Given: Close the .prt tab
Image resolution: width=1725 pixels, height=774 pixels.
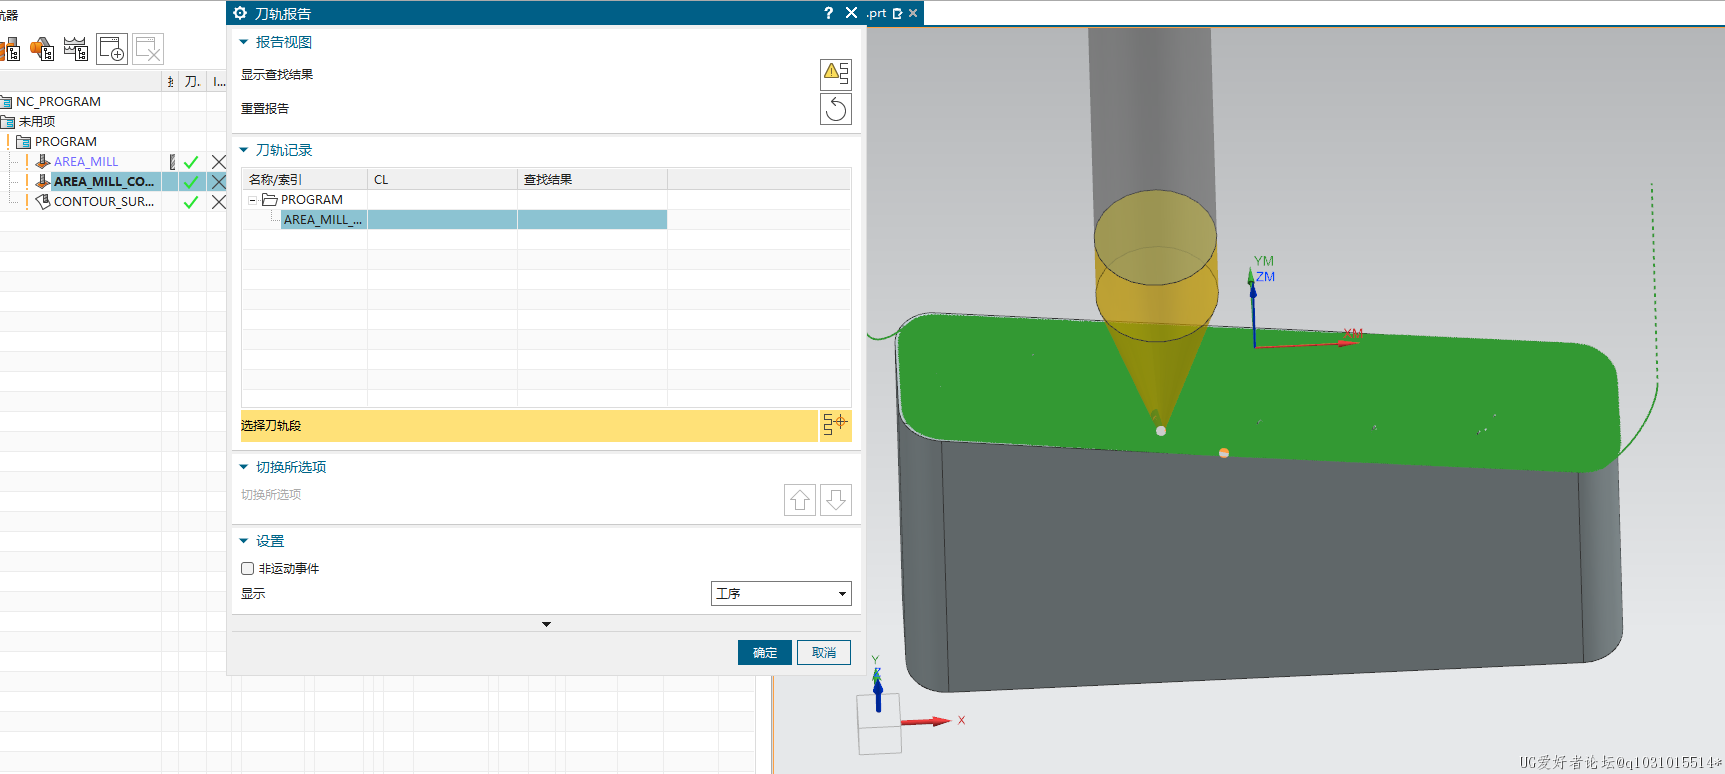Looking at the screenshot, I should click(x=913, y=13).
